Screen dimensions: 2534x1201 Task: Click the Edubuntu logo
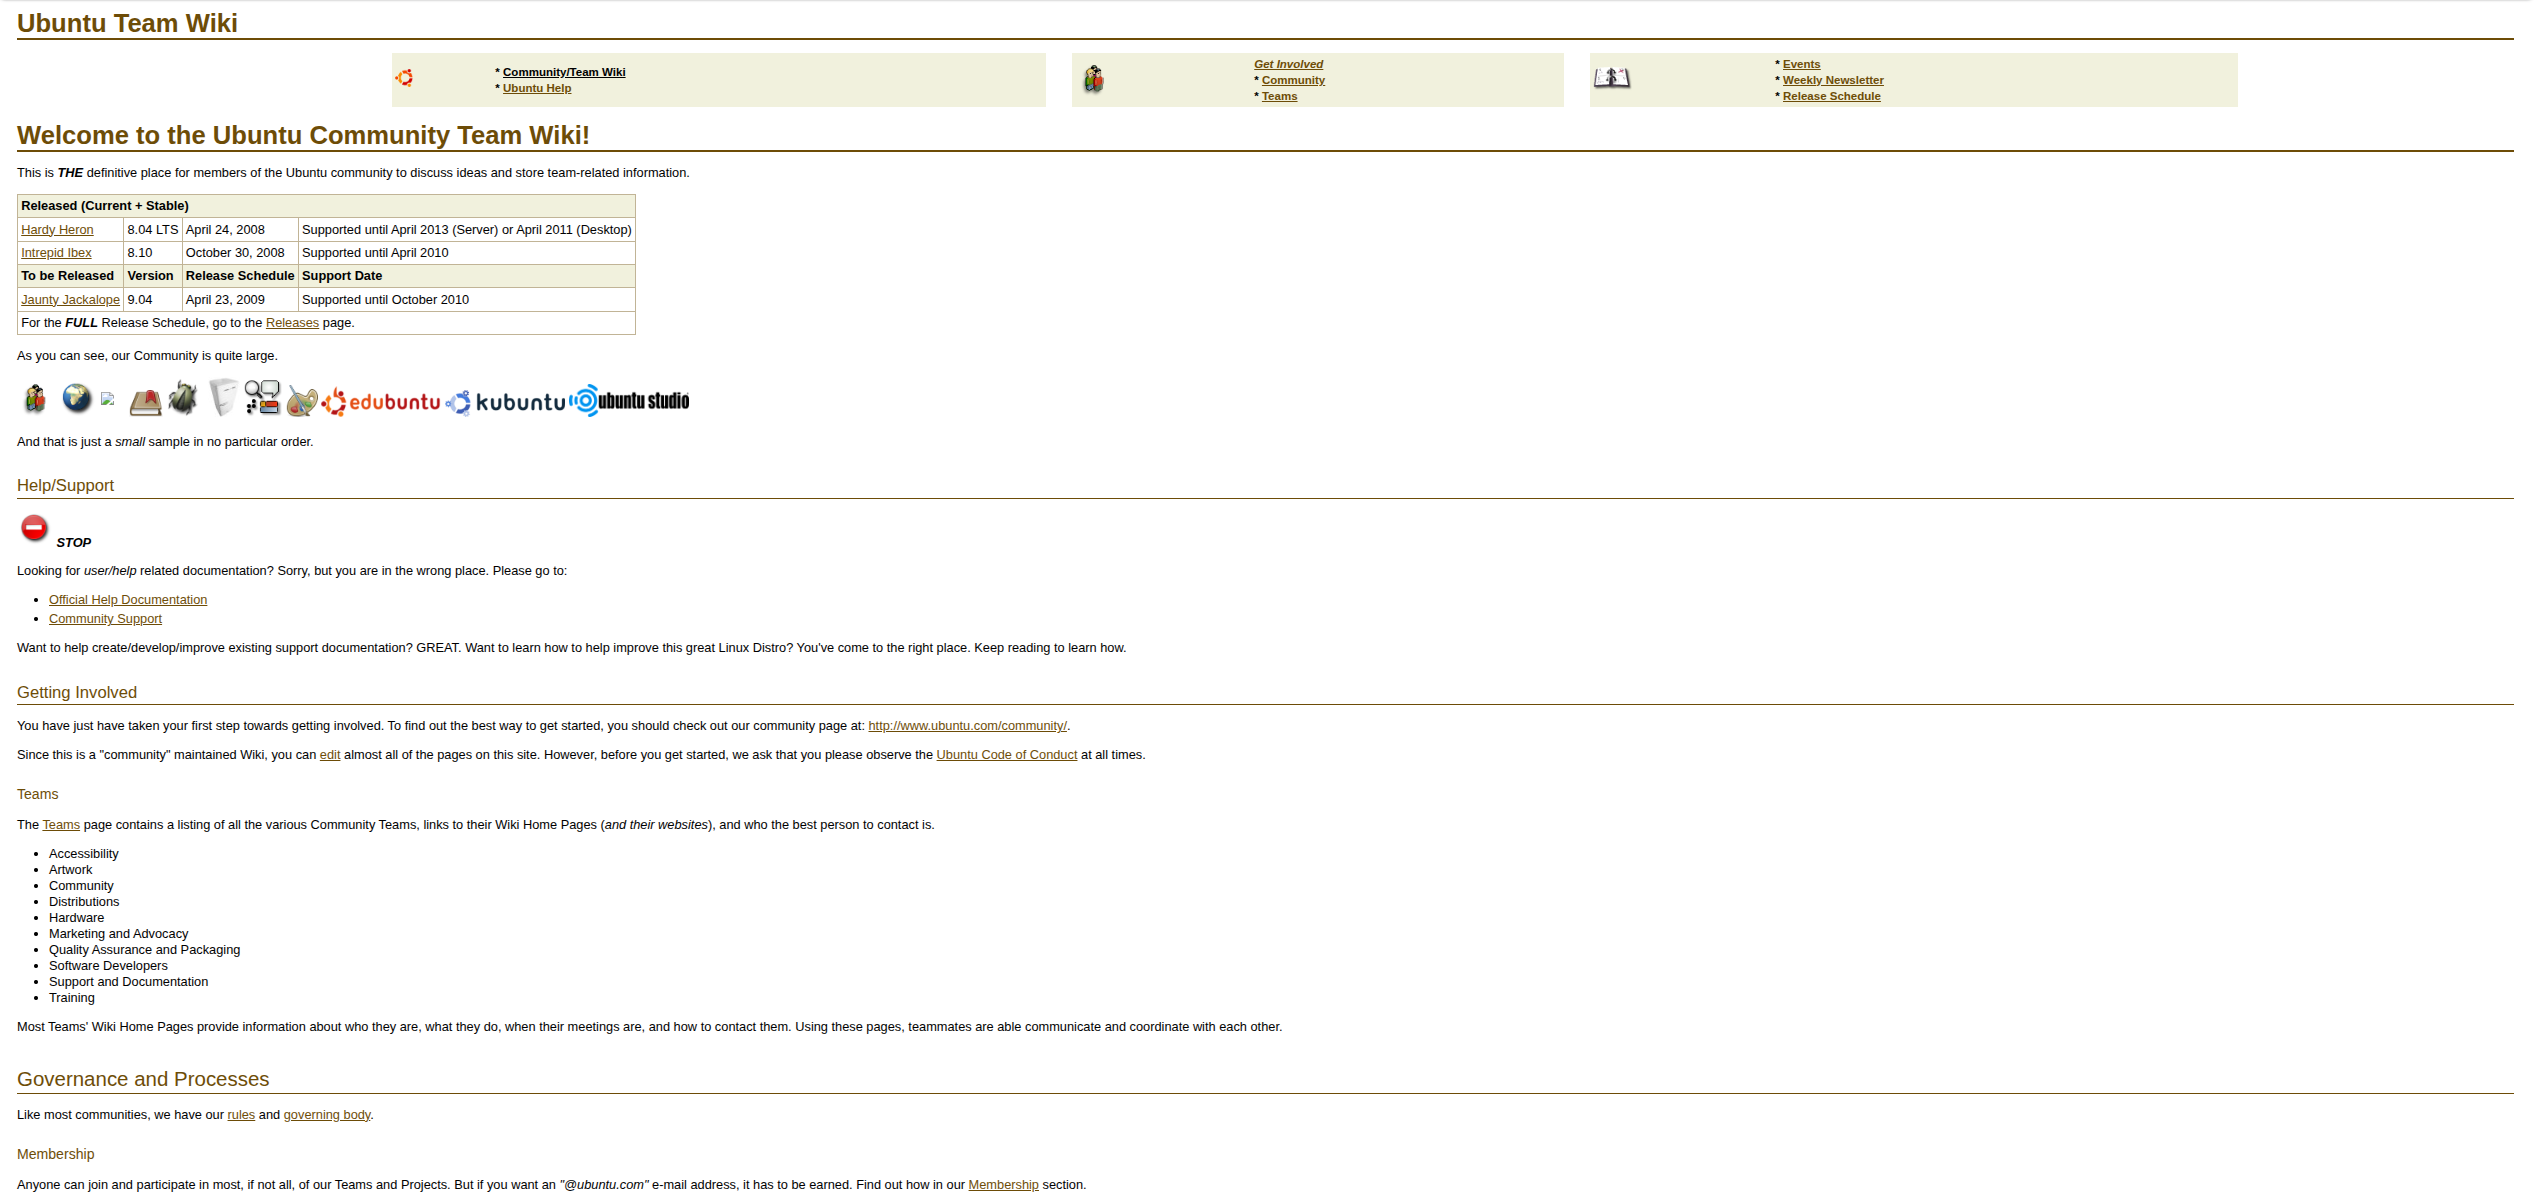point(381,402)
